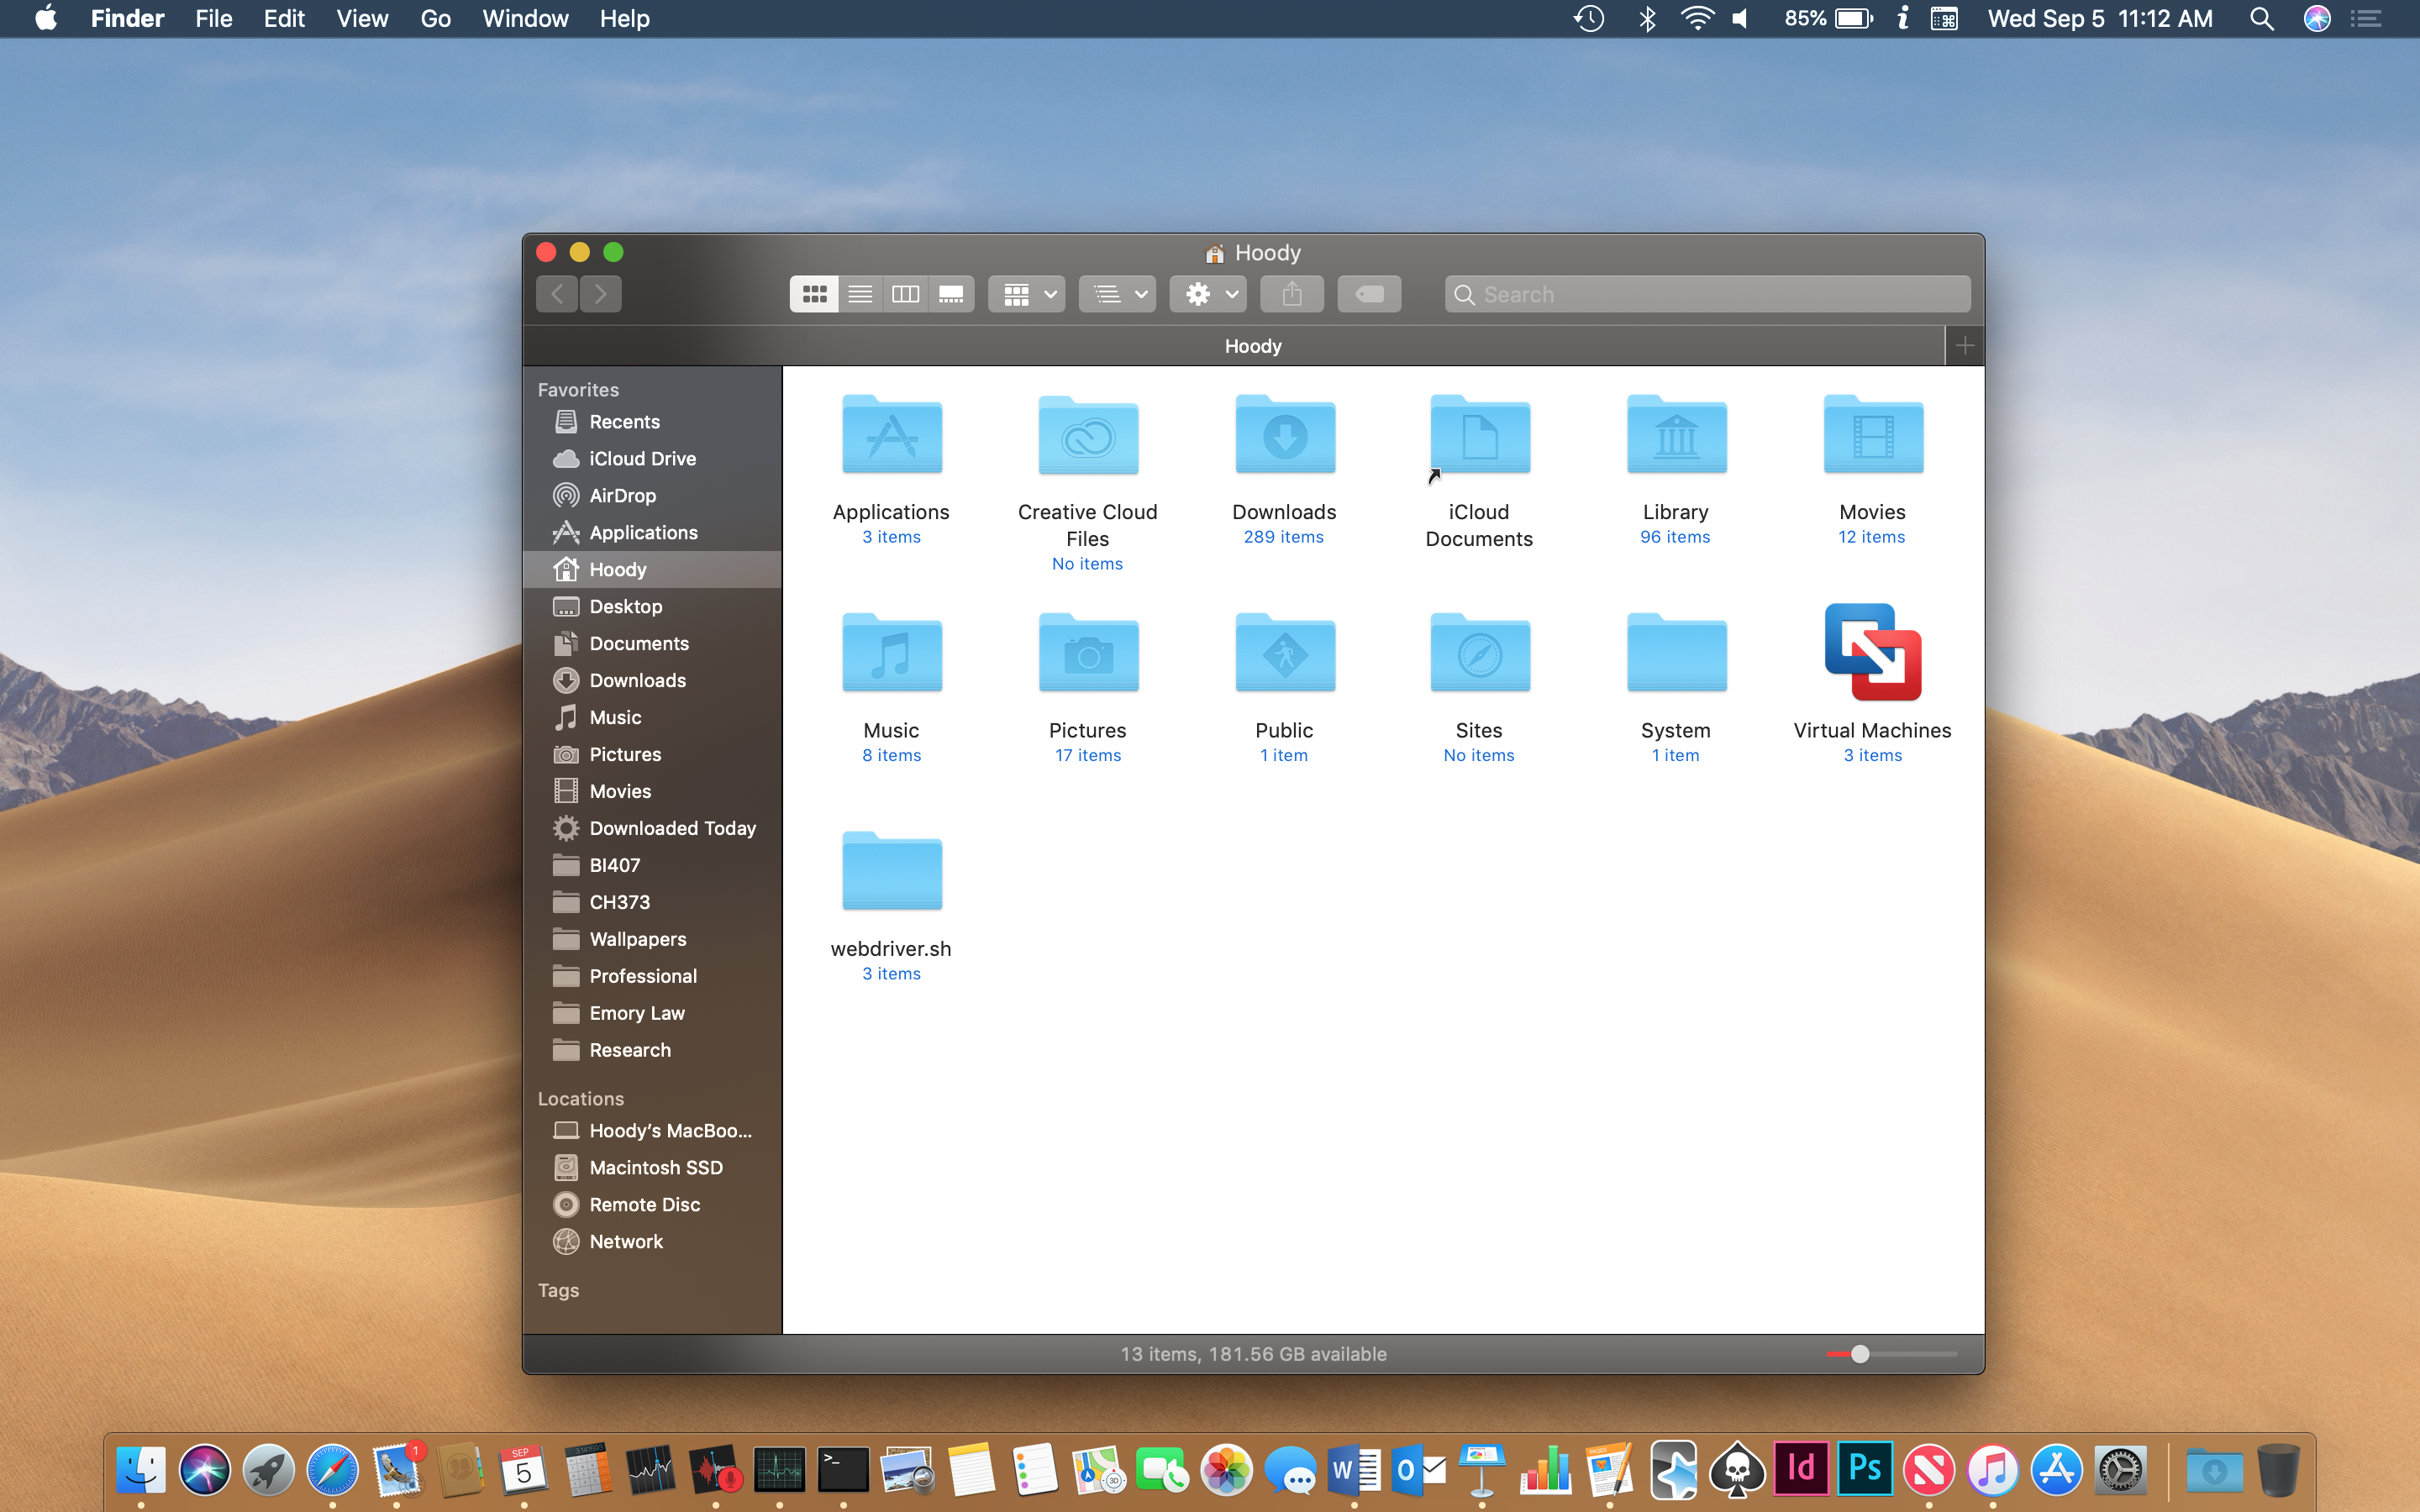Select the System folder icon
Screen dimensions: 2420x1512
point(1676,653)
